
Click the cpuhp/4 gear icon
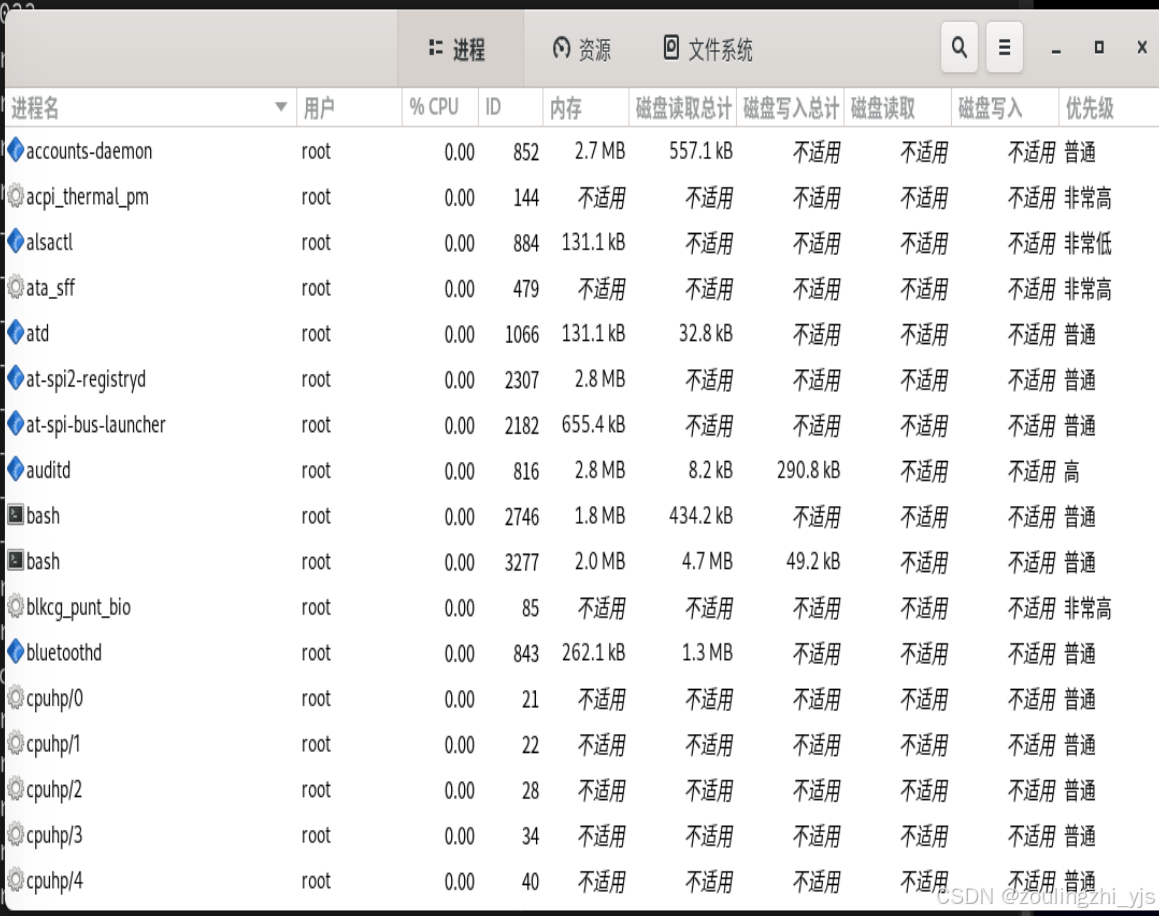(x=16, y=880)
